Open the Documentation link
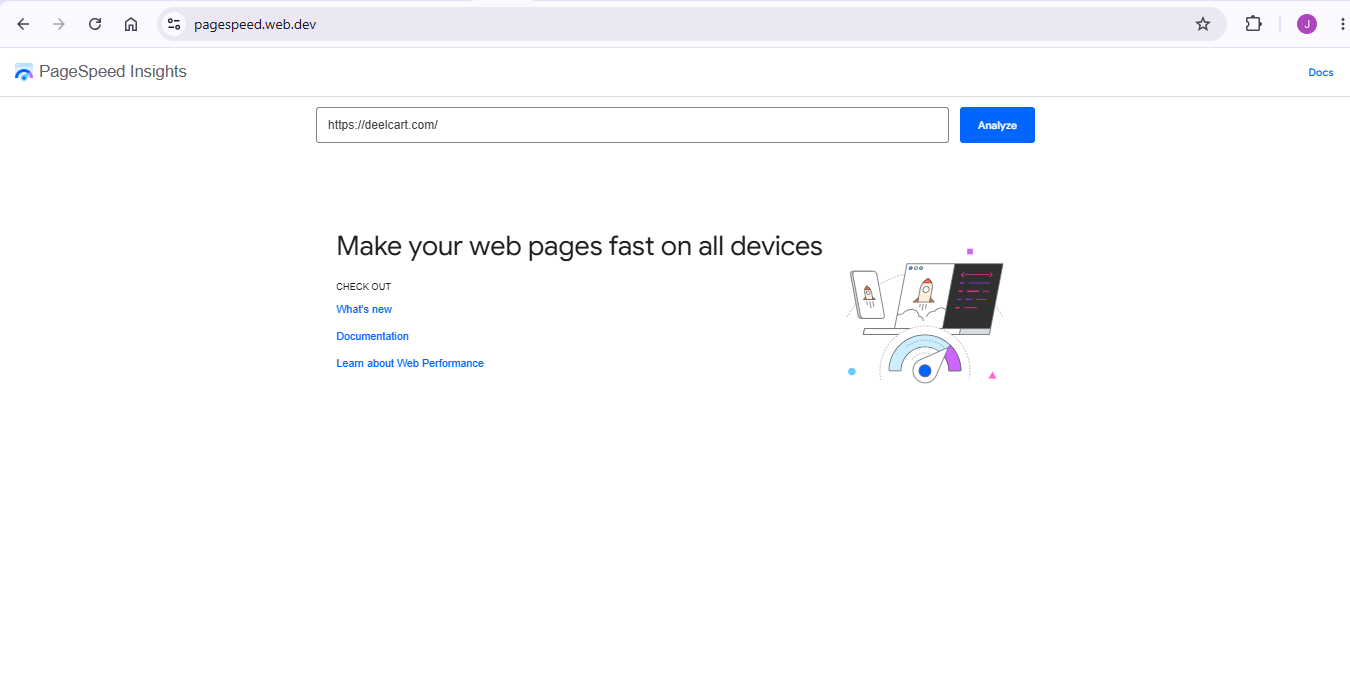 (372, 336)
